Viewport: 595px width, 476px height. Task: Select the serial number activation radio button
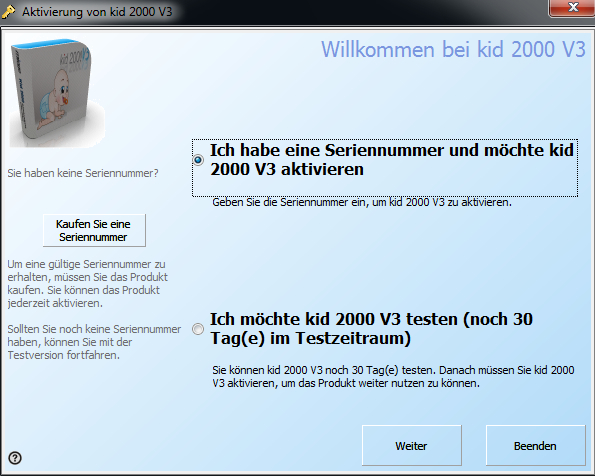198,160
